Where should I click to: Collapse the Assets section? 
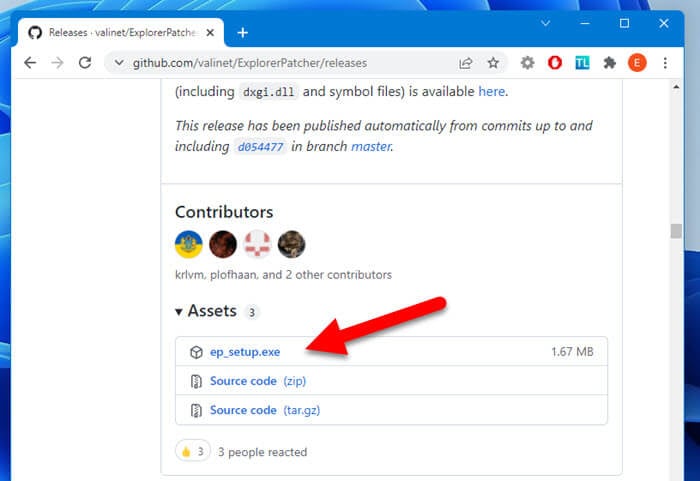(x=206, y=311)
